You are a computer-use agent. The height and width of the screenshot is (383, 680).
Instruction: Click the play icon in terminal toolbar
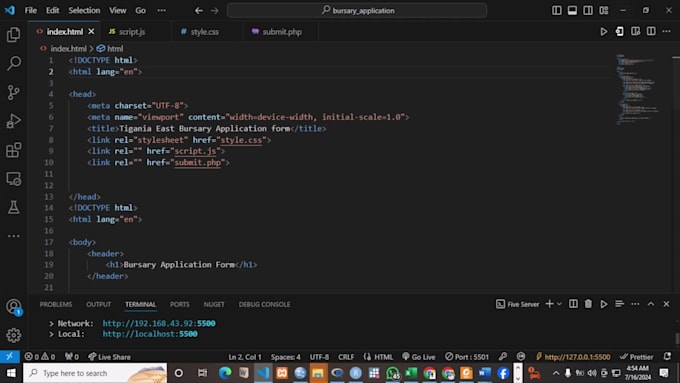tap(604, 304)
